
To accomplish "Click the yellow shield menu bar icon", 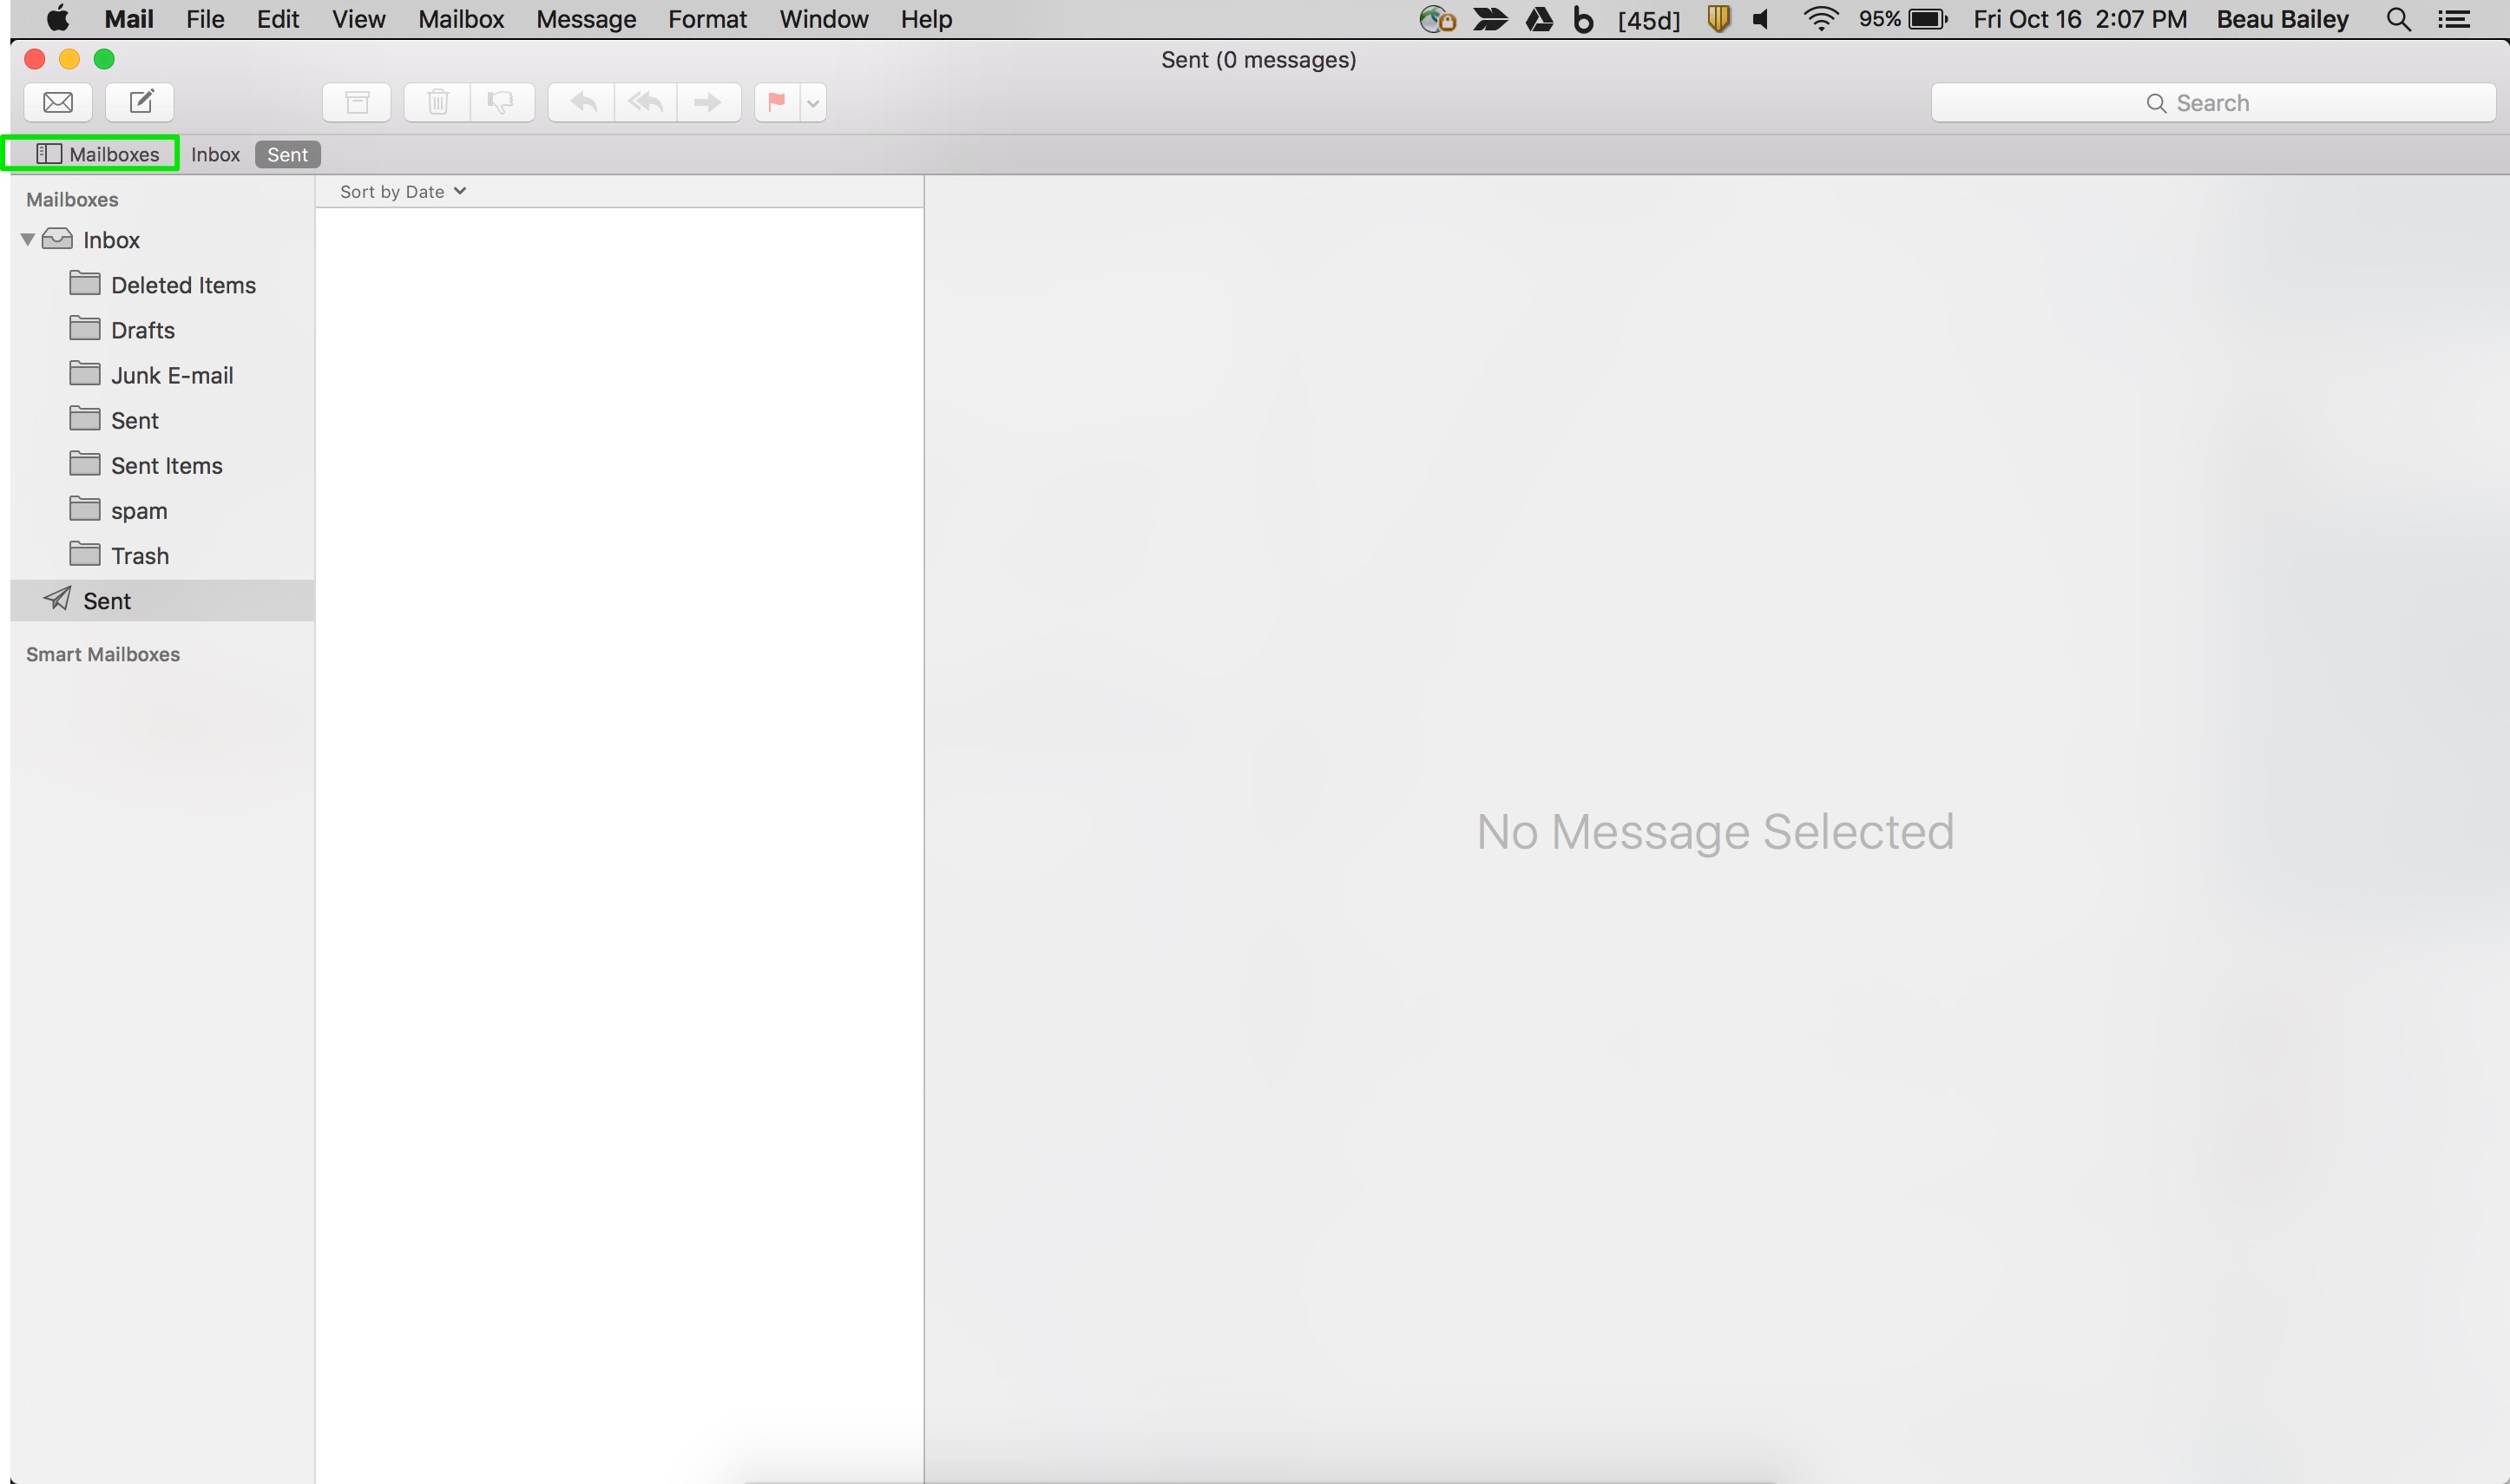I will click(1719, 19).
